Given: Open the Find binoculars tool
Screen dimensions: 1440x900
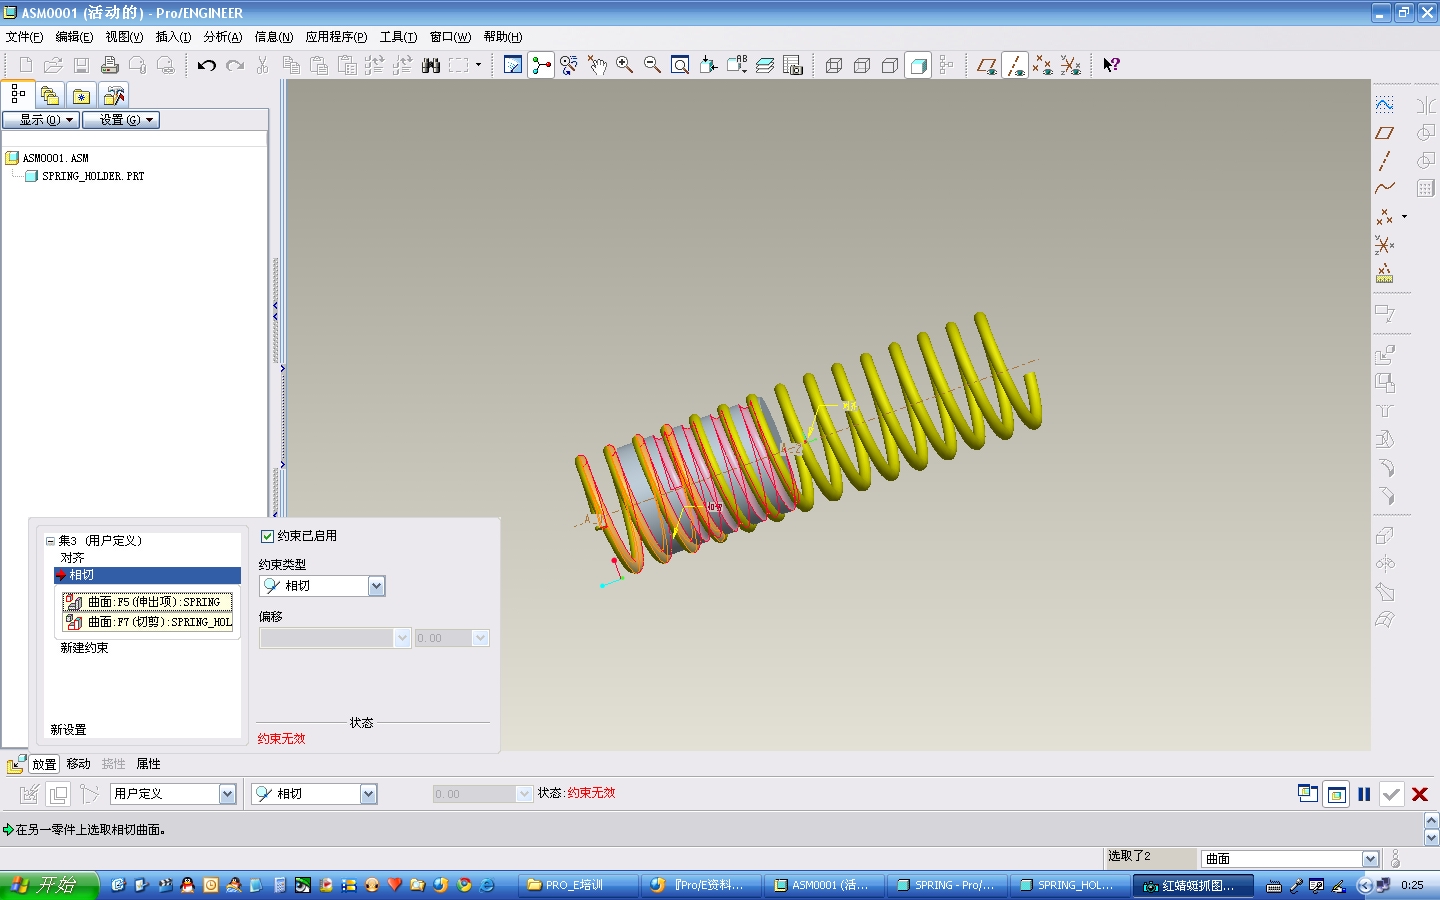Looking at the screenshot, I should click(x=431, y=65).
